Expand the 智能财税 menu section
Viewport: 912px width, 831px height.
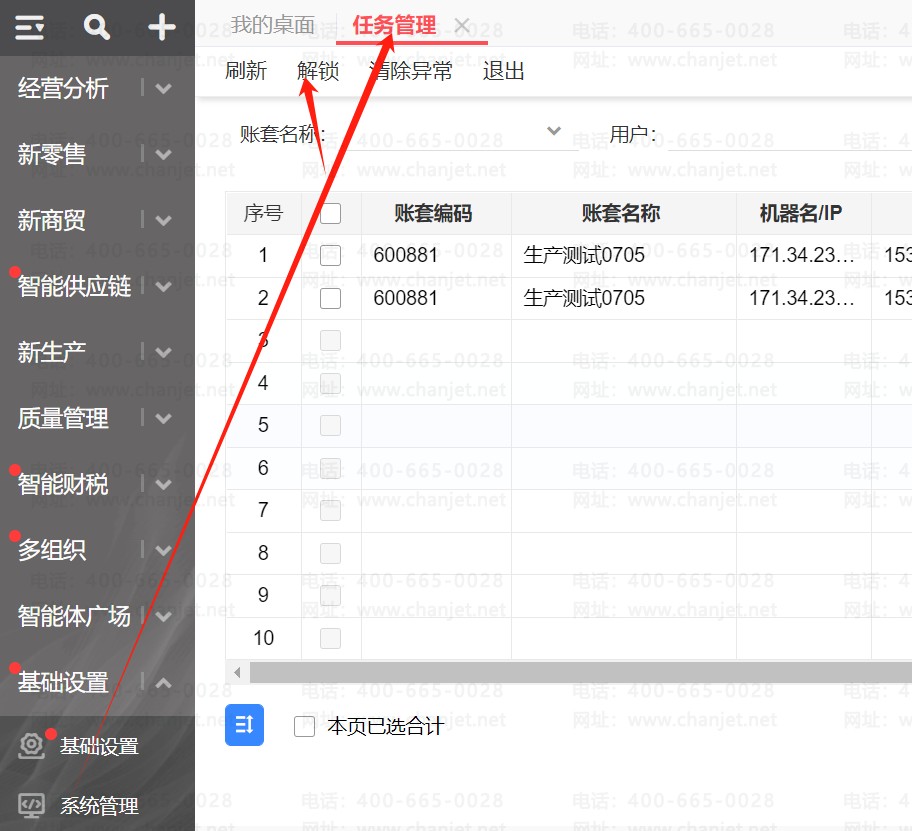tap(164, 486)
